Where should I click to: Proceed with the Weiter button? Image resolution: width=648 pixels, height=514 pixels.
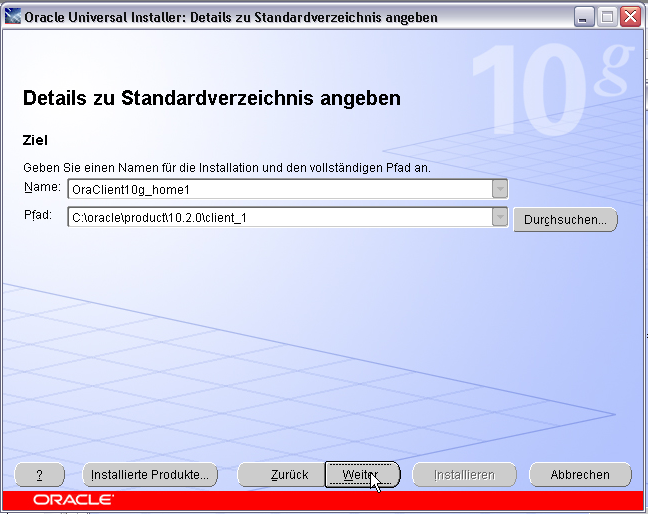pos(363,475)
